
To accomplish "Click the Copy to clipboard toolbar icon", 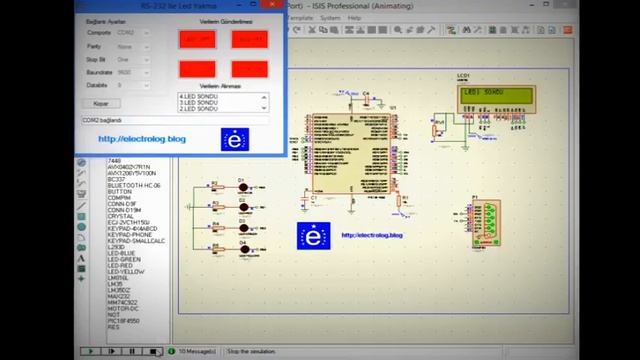I will click(x=323, y=30).
